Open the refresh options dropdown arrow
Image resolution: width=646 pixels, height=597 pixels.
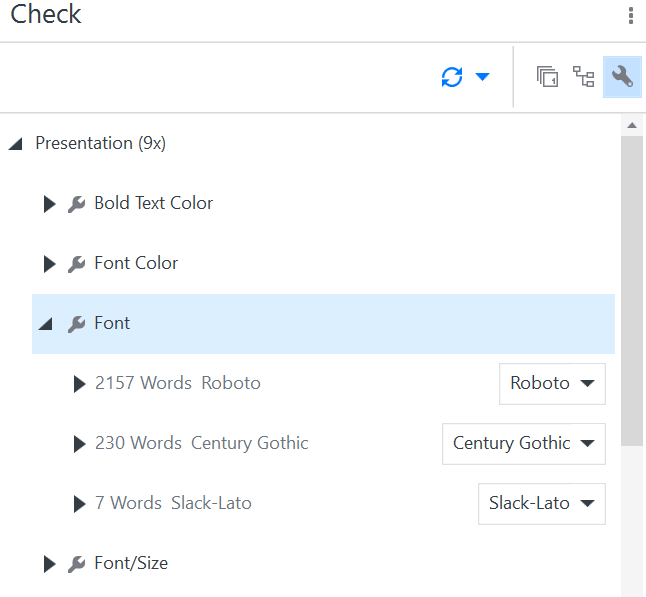[x=482, y=77]
